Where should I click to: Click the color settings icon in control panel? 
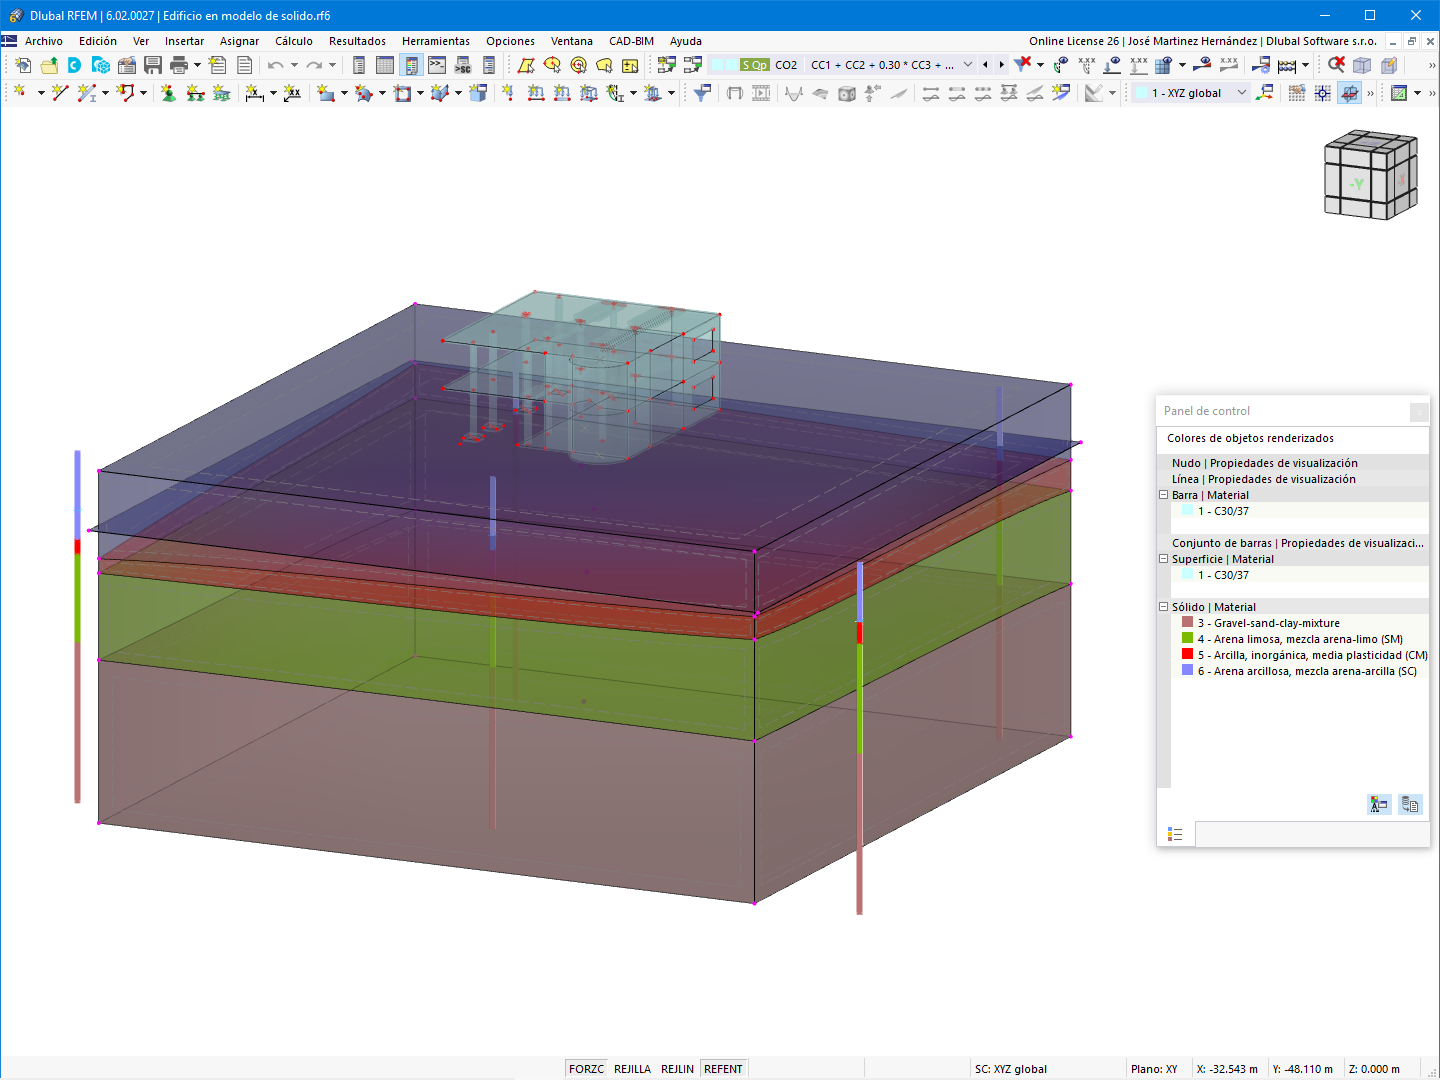(x=1379, y=805)
